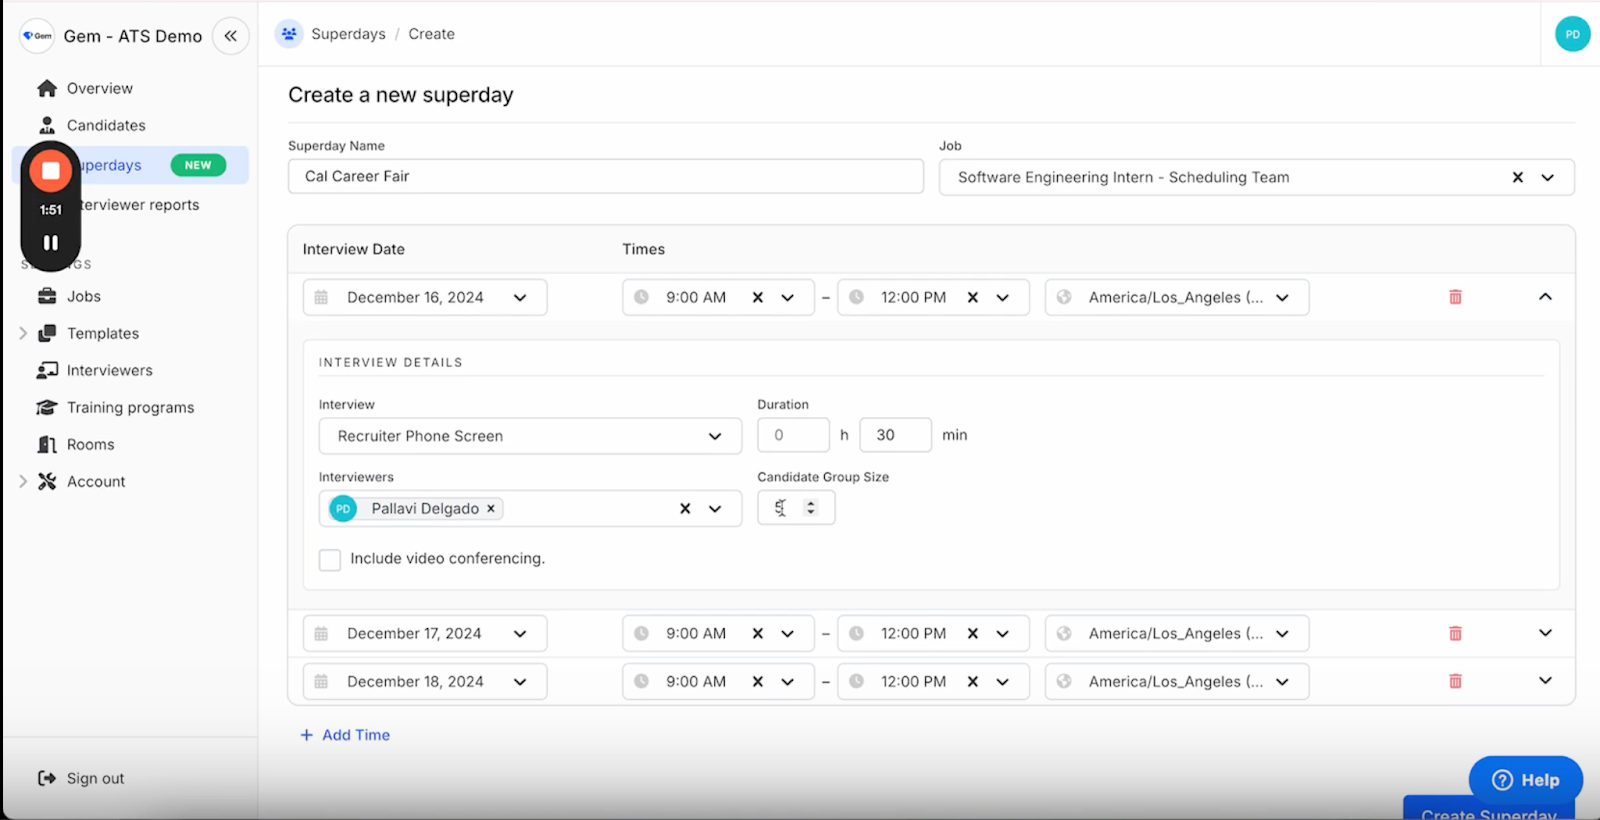Expand the December 17 interview details
The image size is (1600, 820).
coord(1545,633)
